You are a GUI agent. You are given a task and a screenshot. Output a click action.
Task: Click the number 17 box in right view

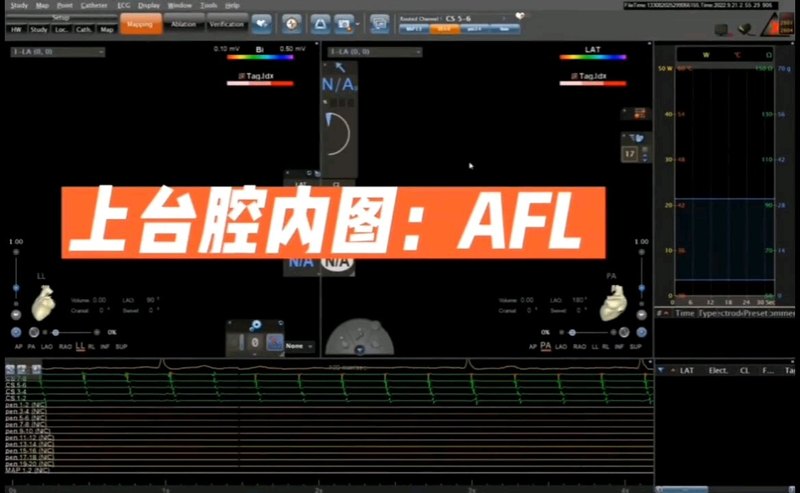tap(630, 154)
